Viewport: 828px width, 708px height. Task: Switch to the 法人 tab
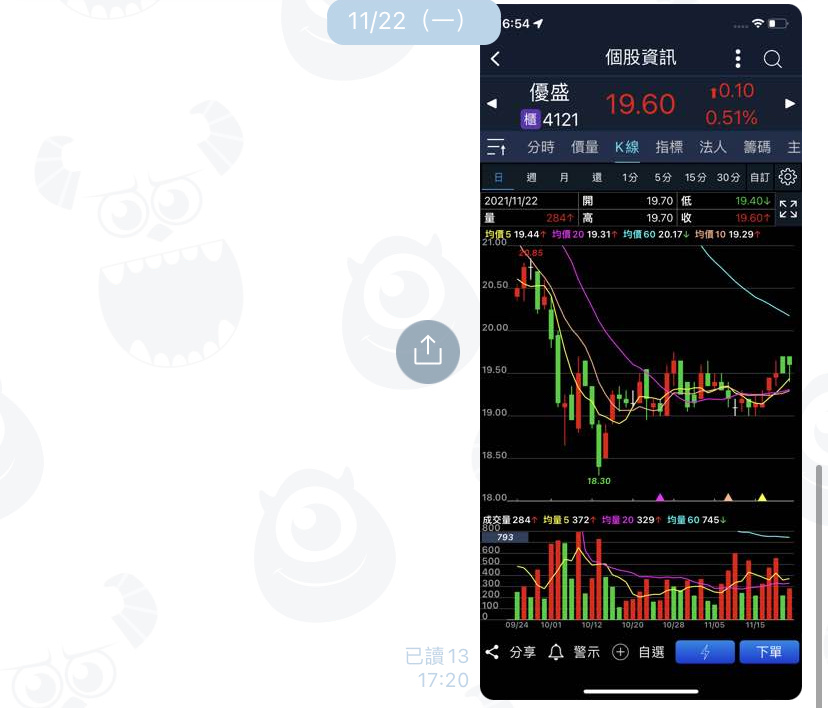(713, 147)
